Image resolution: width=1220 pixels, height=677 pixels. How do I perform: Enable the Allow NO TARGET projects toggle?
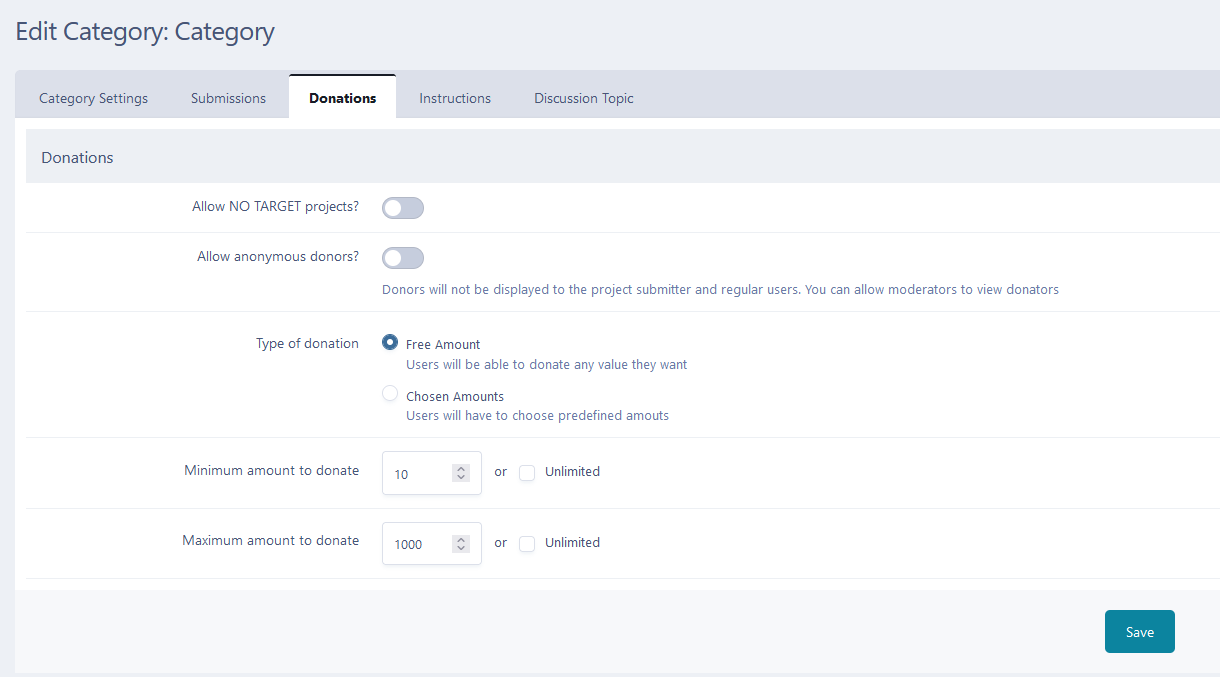(403, 208)
